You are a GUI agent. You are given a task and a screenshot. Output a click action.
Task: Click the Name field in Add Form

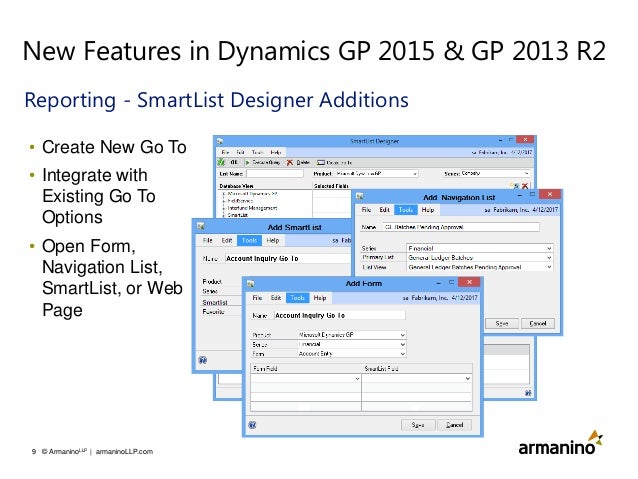click(x=339, y=315)
